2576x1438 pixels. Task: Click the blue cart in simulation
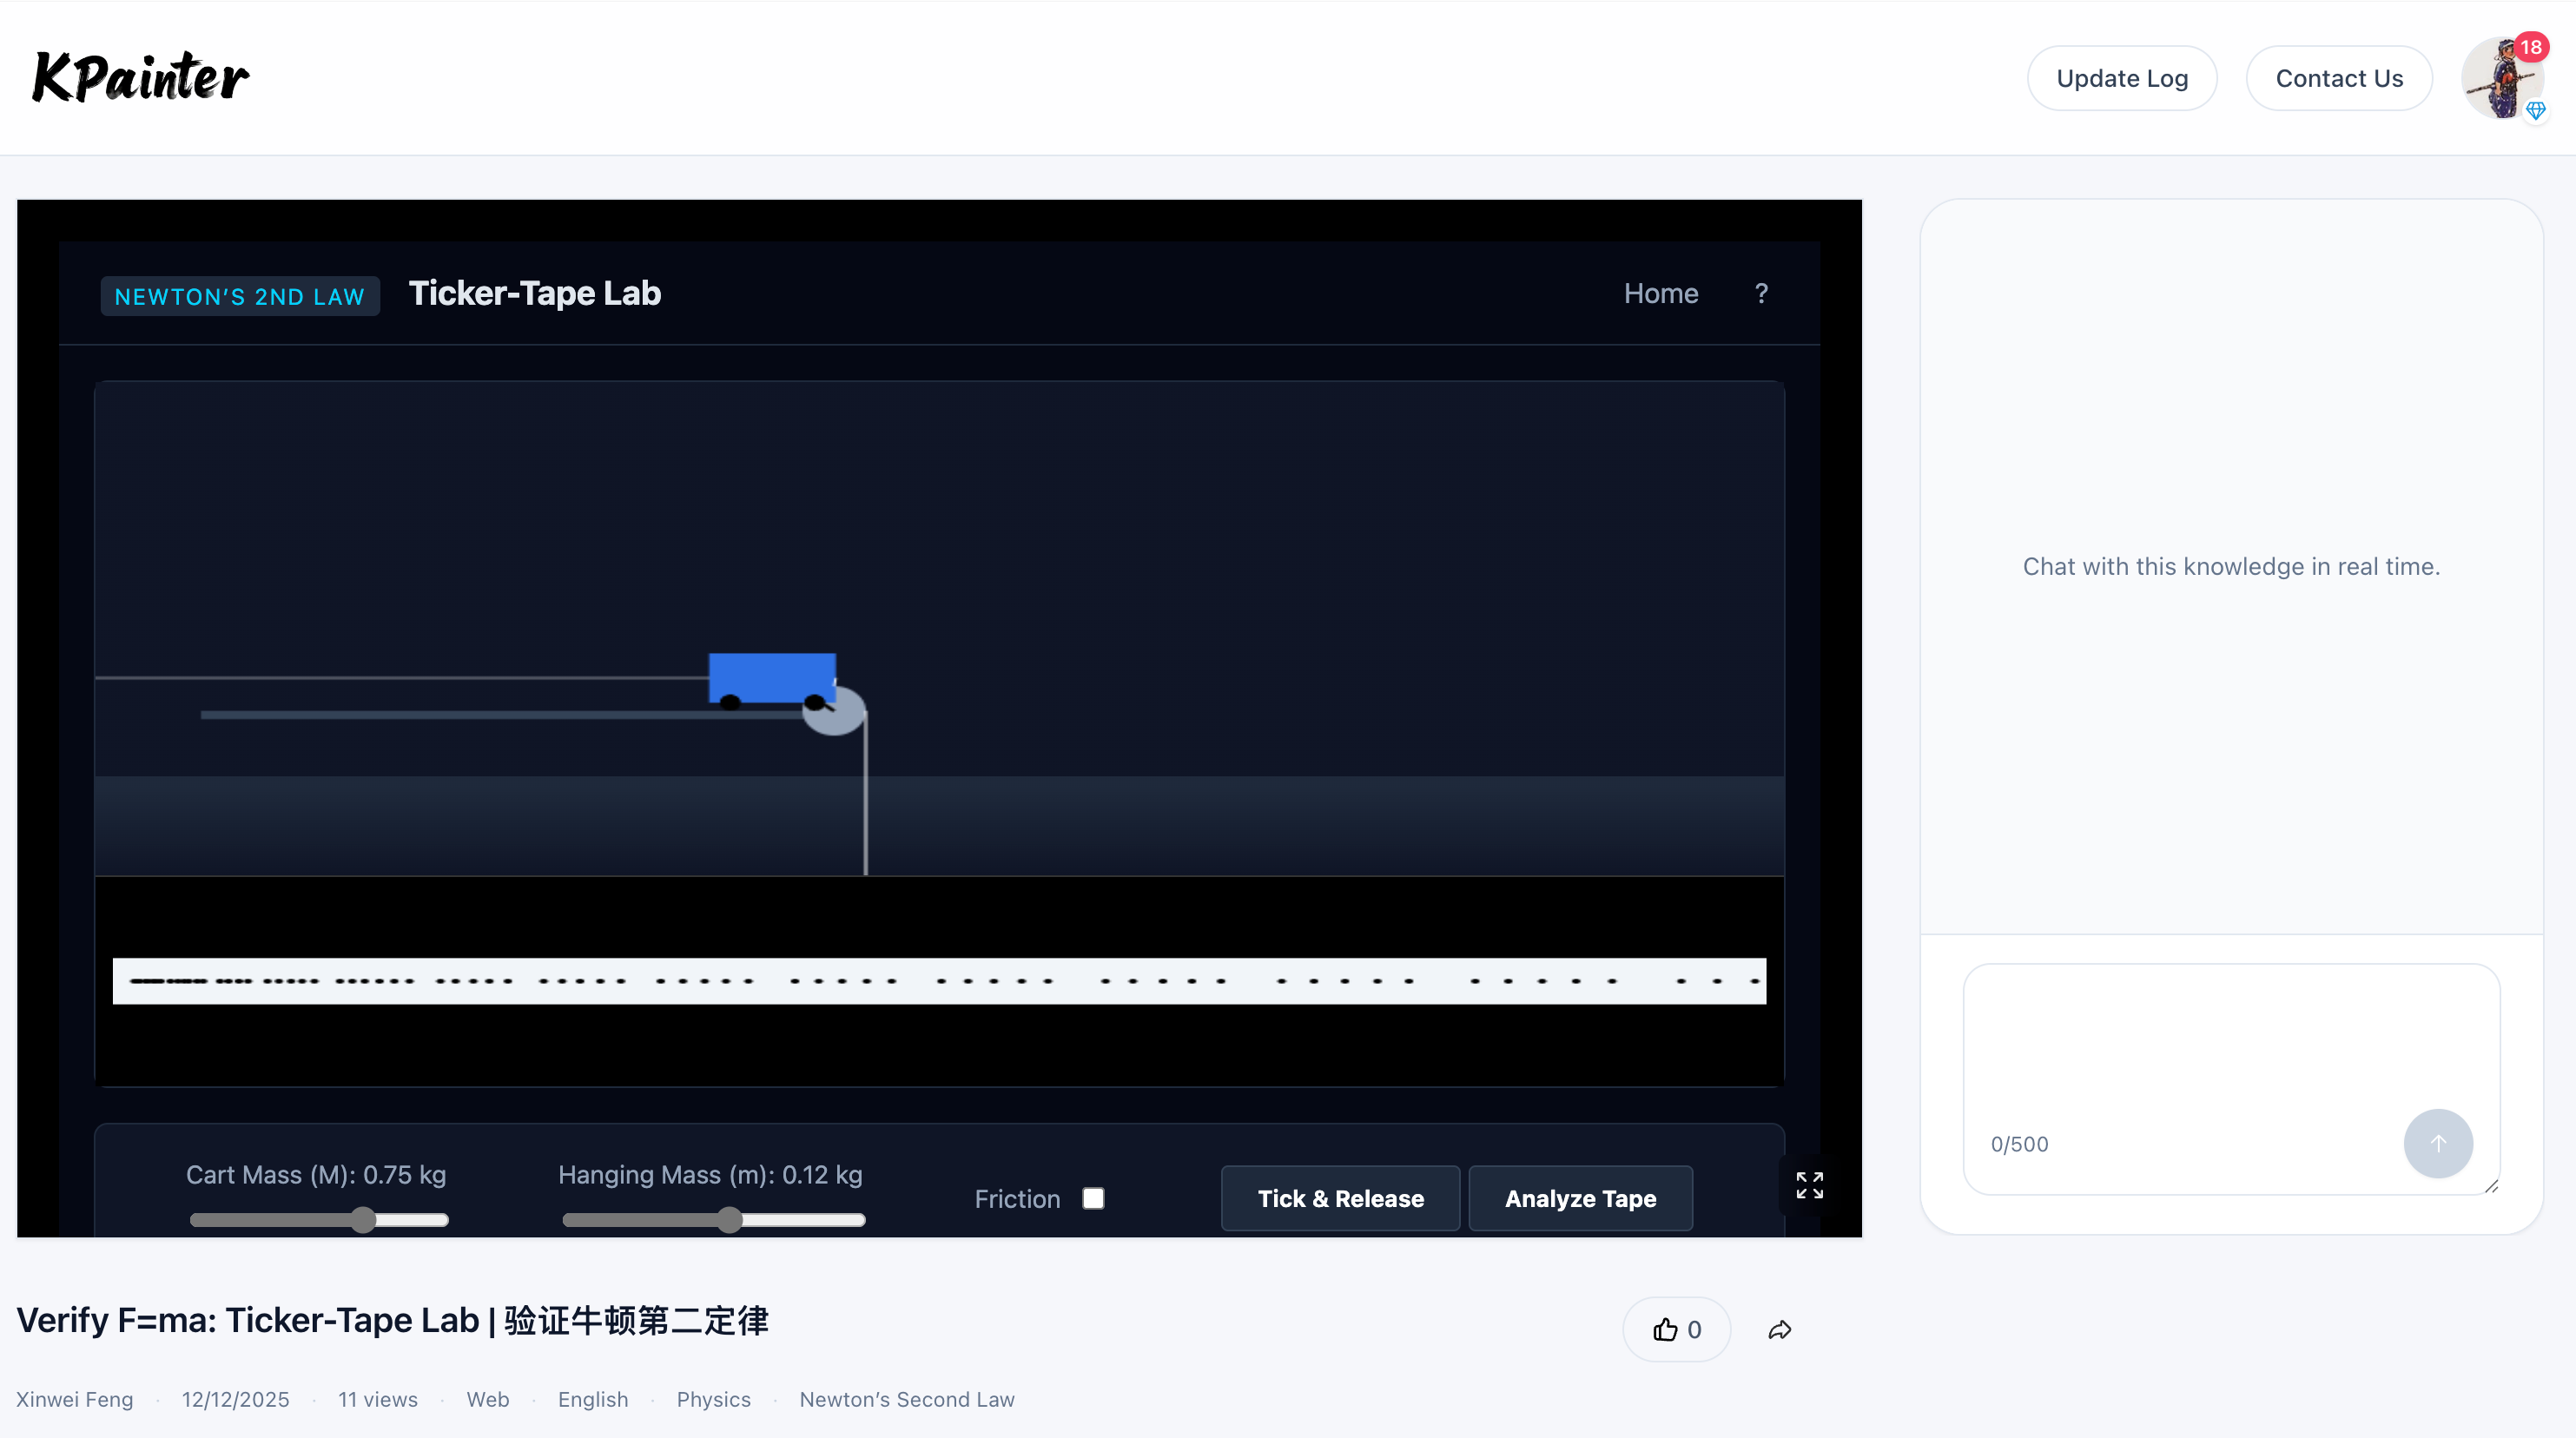tap(772, 677)
